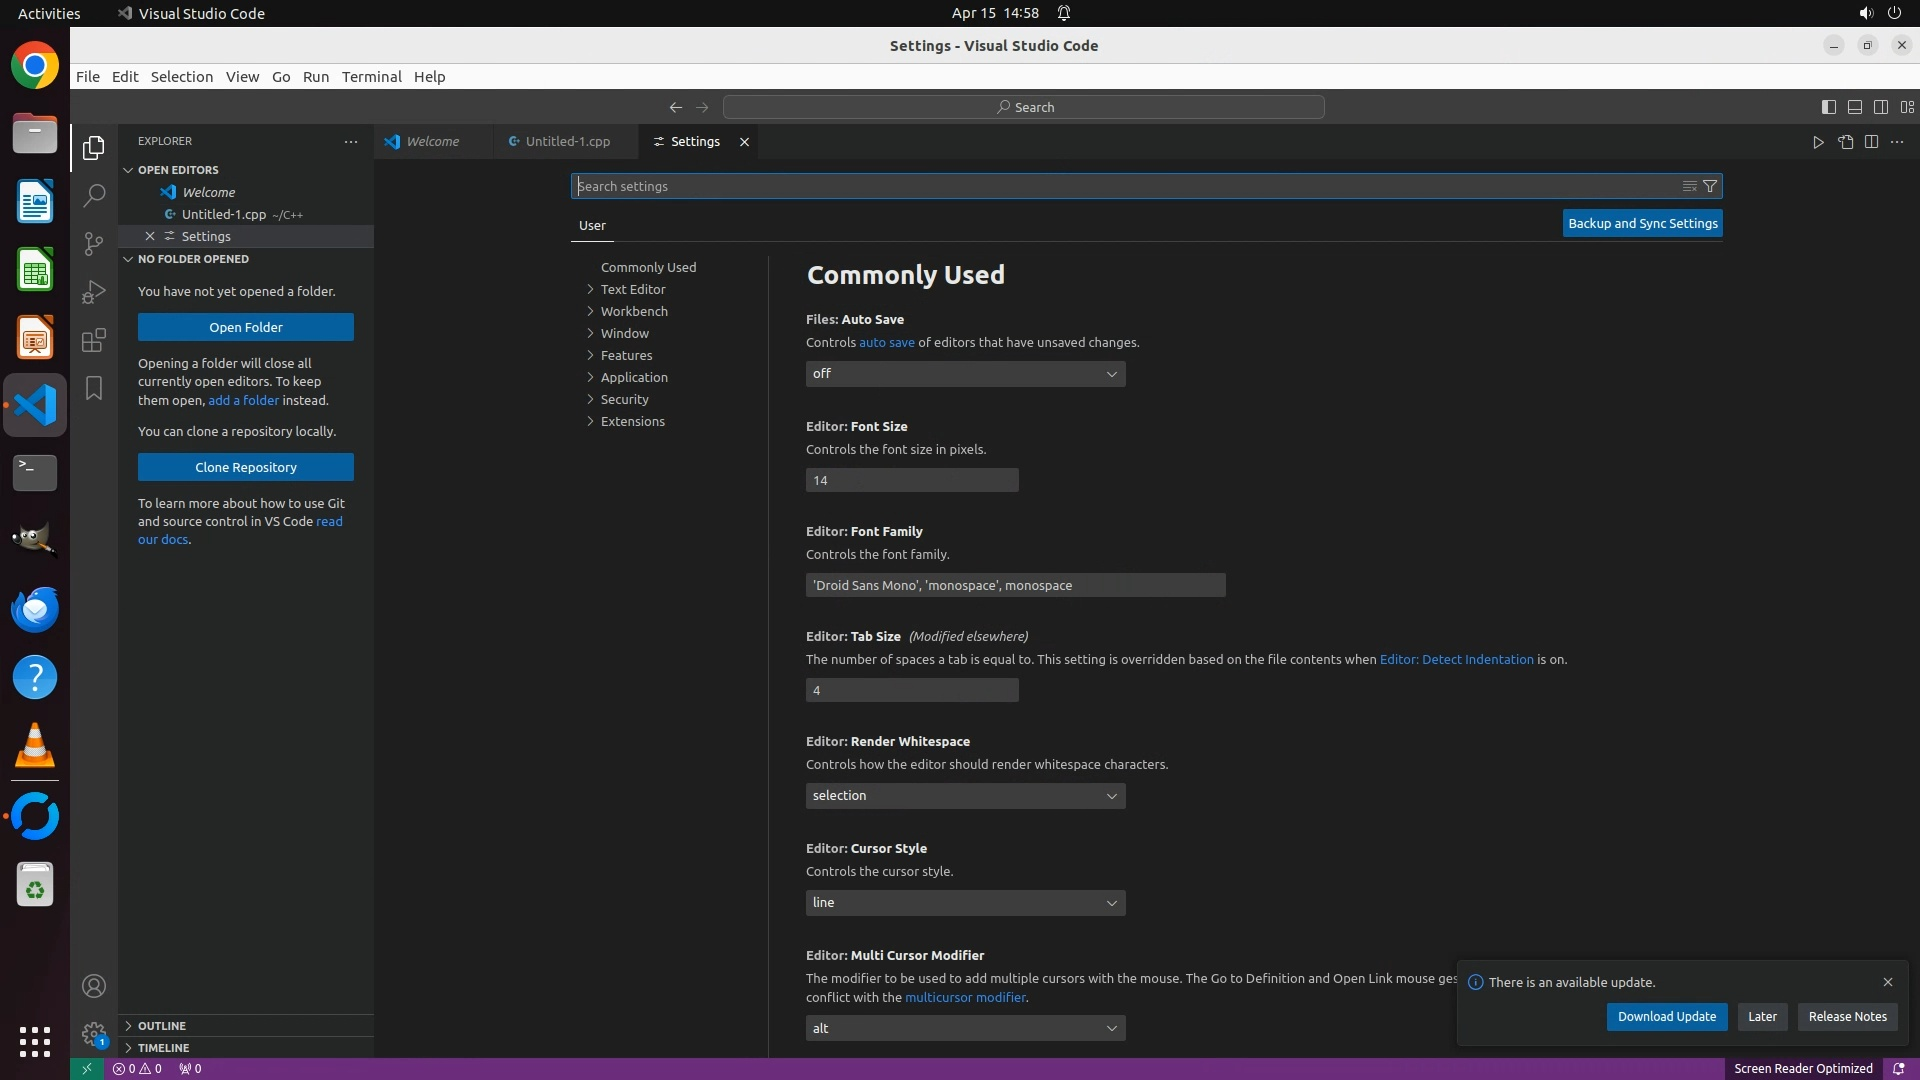Image resolution: width=1920 pixels, height=1080 pixels.
Task: Click the Backup and Sync Settings button
Action: pos(1642,224)
